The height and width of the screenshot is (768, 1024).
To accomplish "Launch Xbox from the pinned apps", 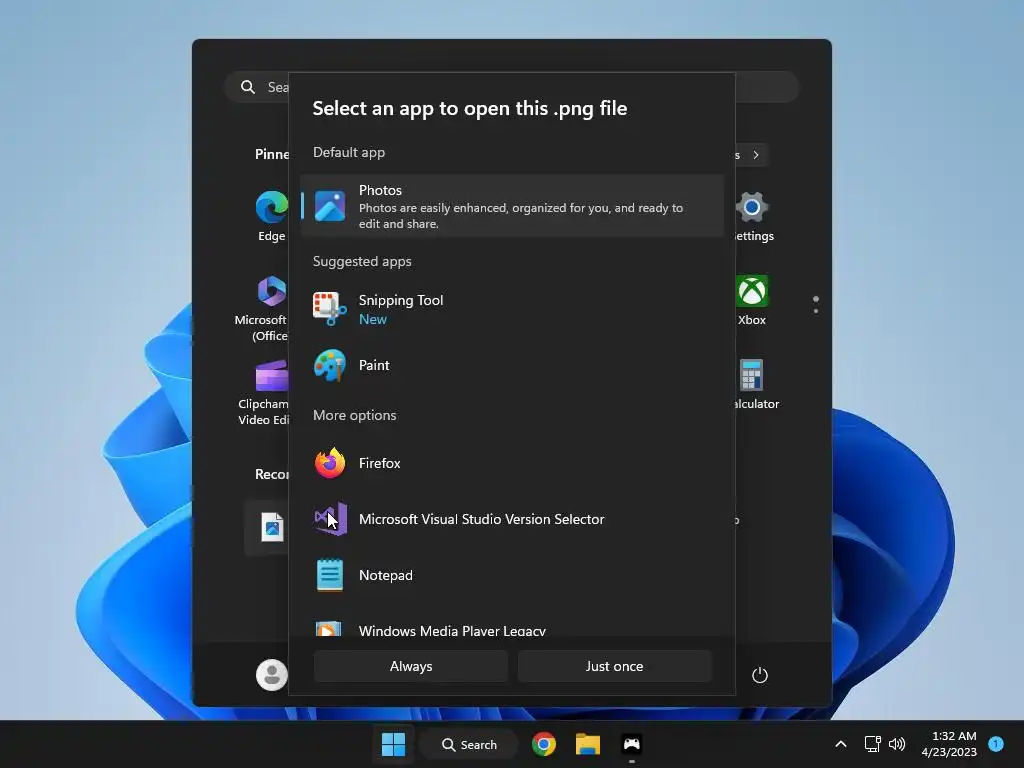I will click(x=752, y=291).
